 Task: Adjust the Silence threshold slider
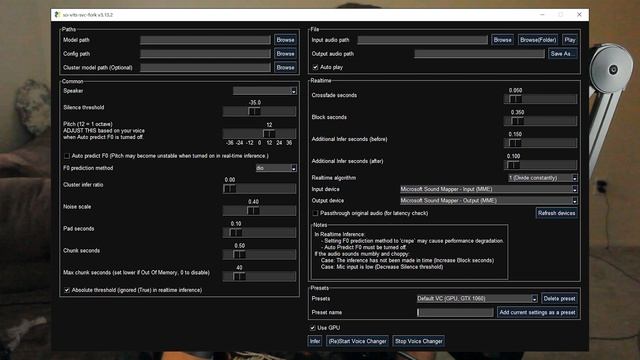coord(260,111)
